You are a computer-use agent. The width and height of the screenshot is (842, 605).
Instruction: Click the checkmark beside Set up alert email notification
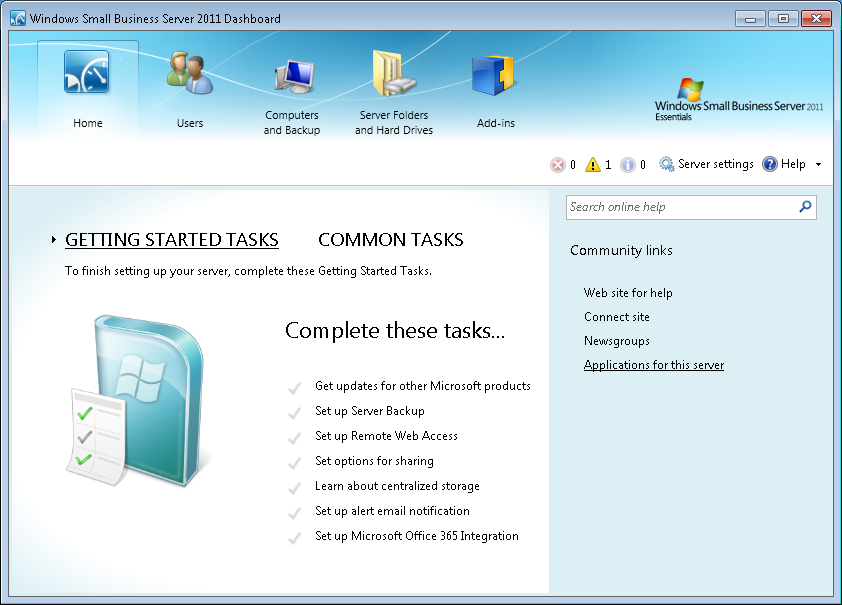pyautogui.click(x=294, y=513)
